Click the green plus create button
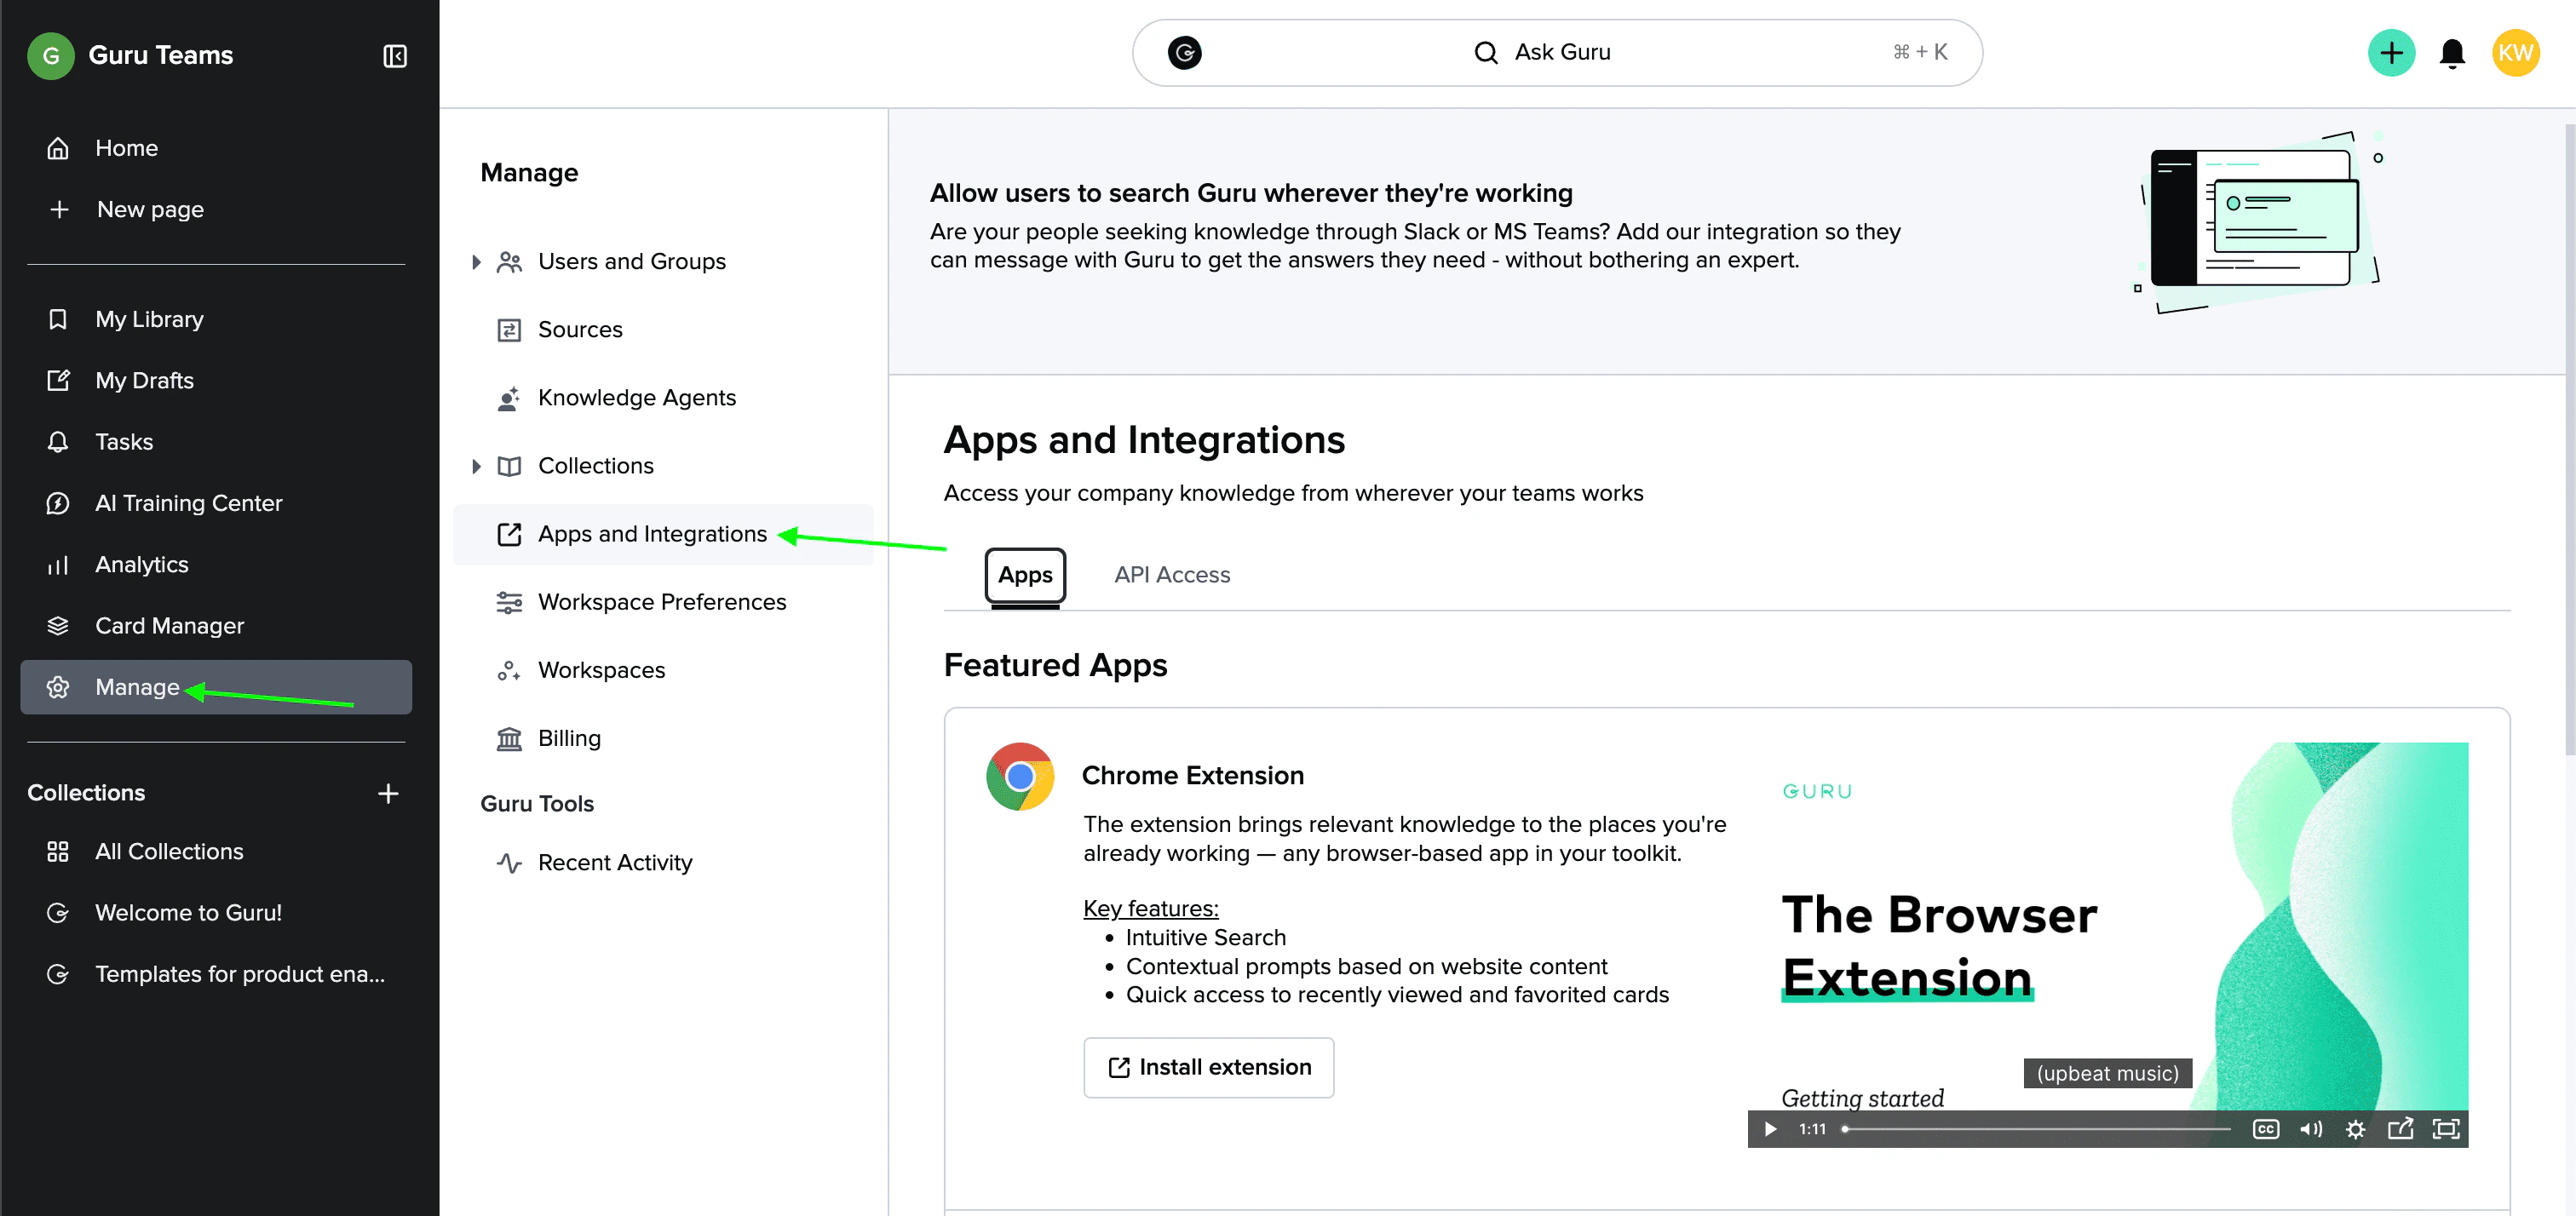Screen dimensions: 2576x1216 pyautogui.click(x=2390, y=53)
